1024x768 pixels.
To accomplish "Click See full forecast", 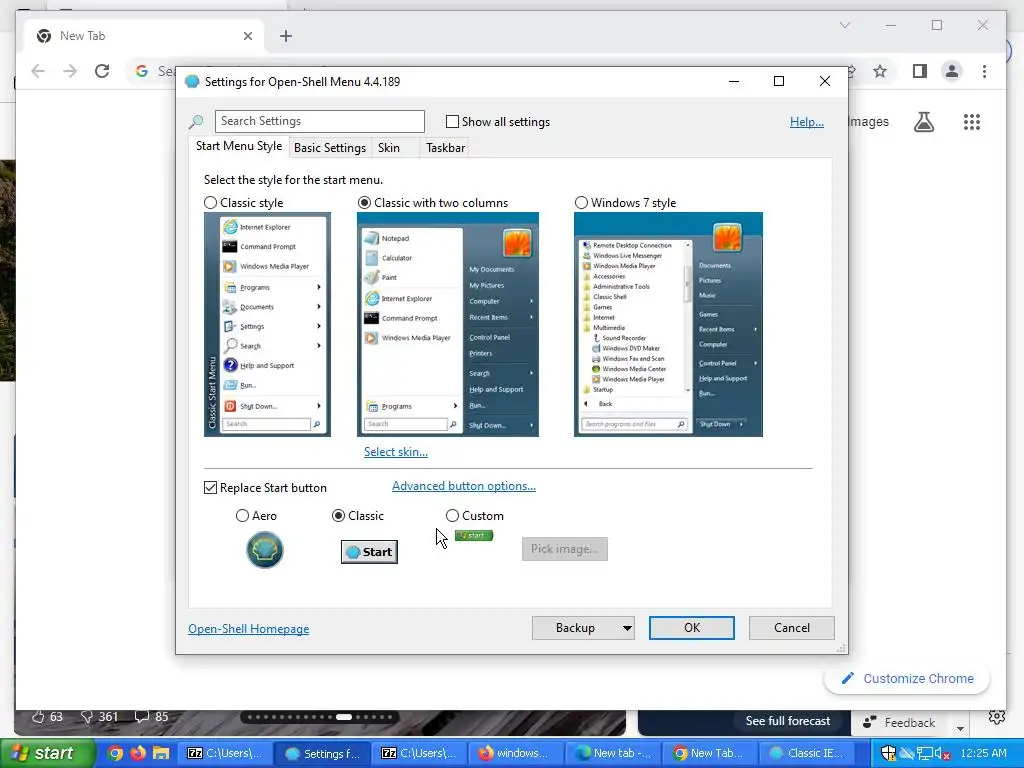I will point(788,721).
